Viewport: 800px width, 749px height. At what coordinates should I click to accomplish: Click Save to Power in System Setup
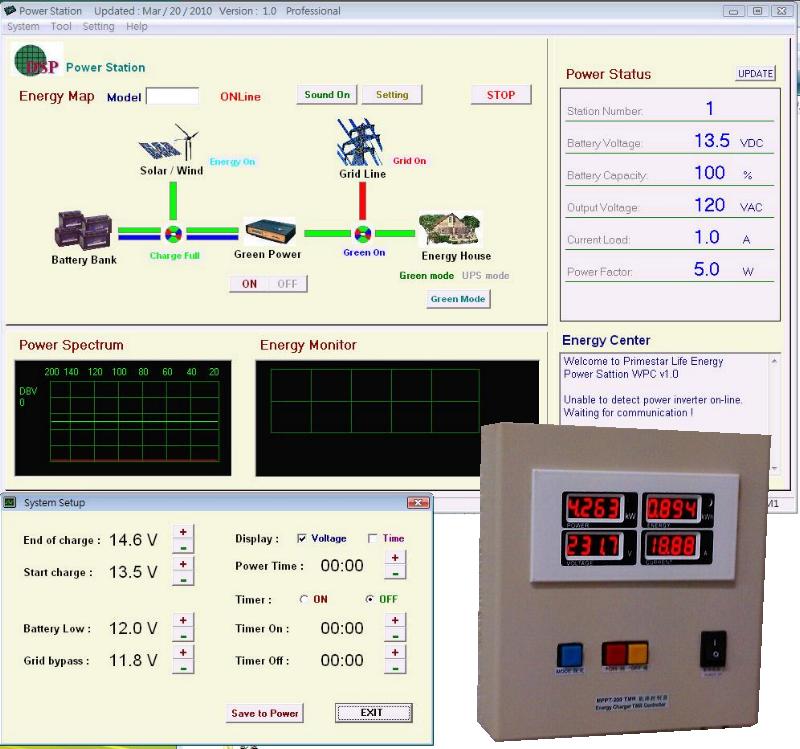[x=264, y=713]
